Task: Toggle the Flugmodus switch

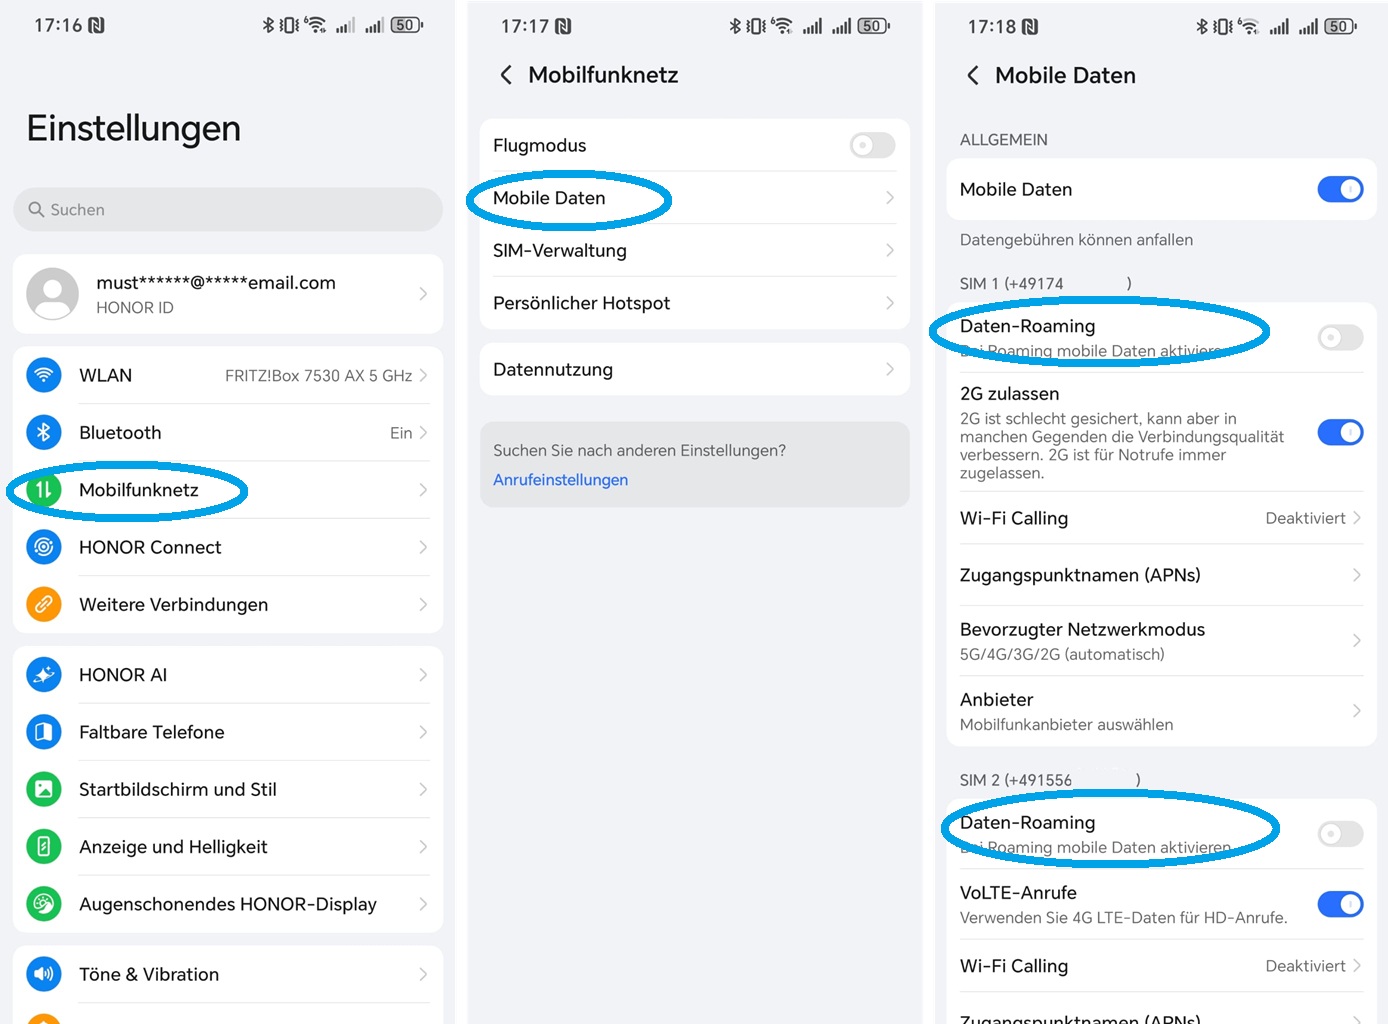Action: 872,145
